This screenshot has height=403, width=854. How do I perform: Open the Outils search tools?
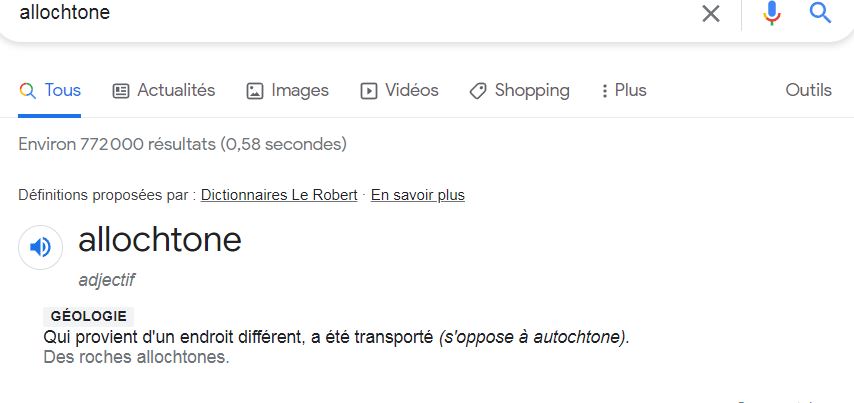808,90
